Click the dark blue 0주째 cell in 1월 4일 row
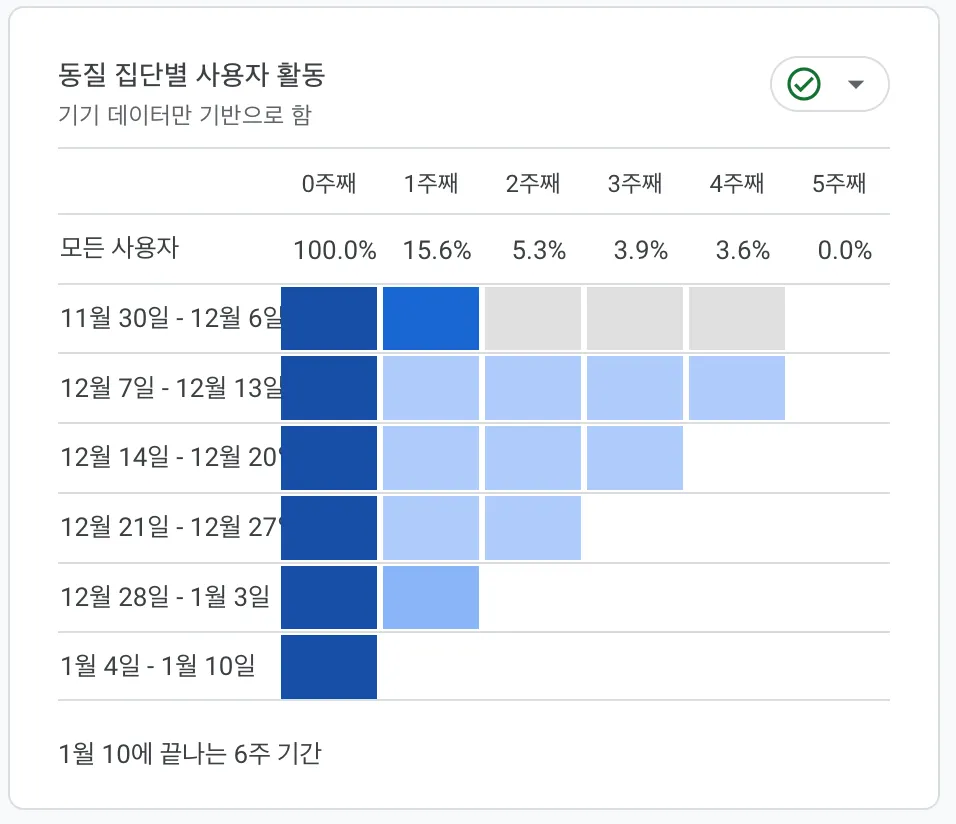This screenshot has height=824, width=956. tap(329, 666)
